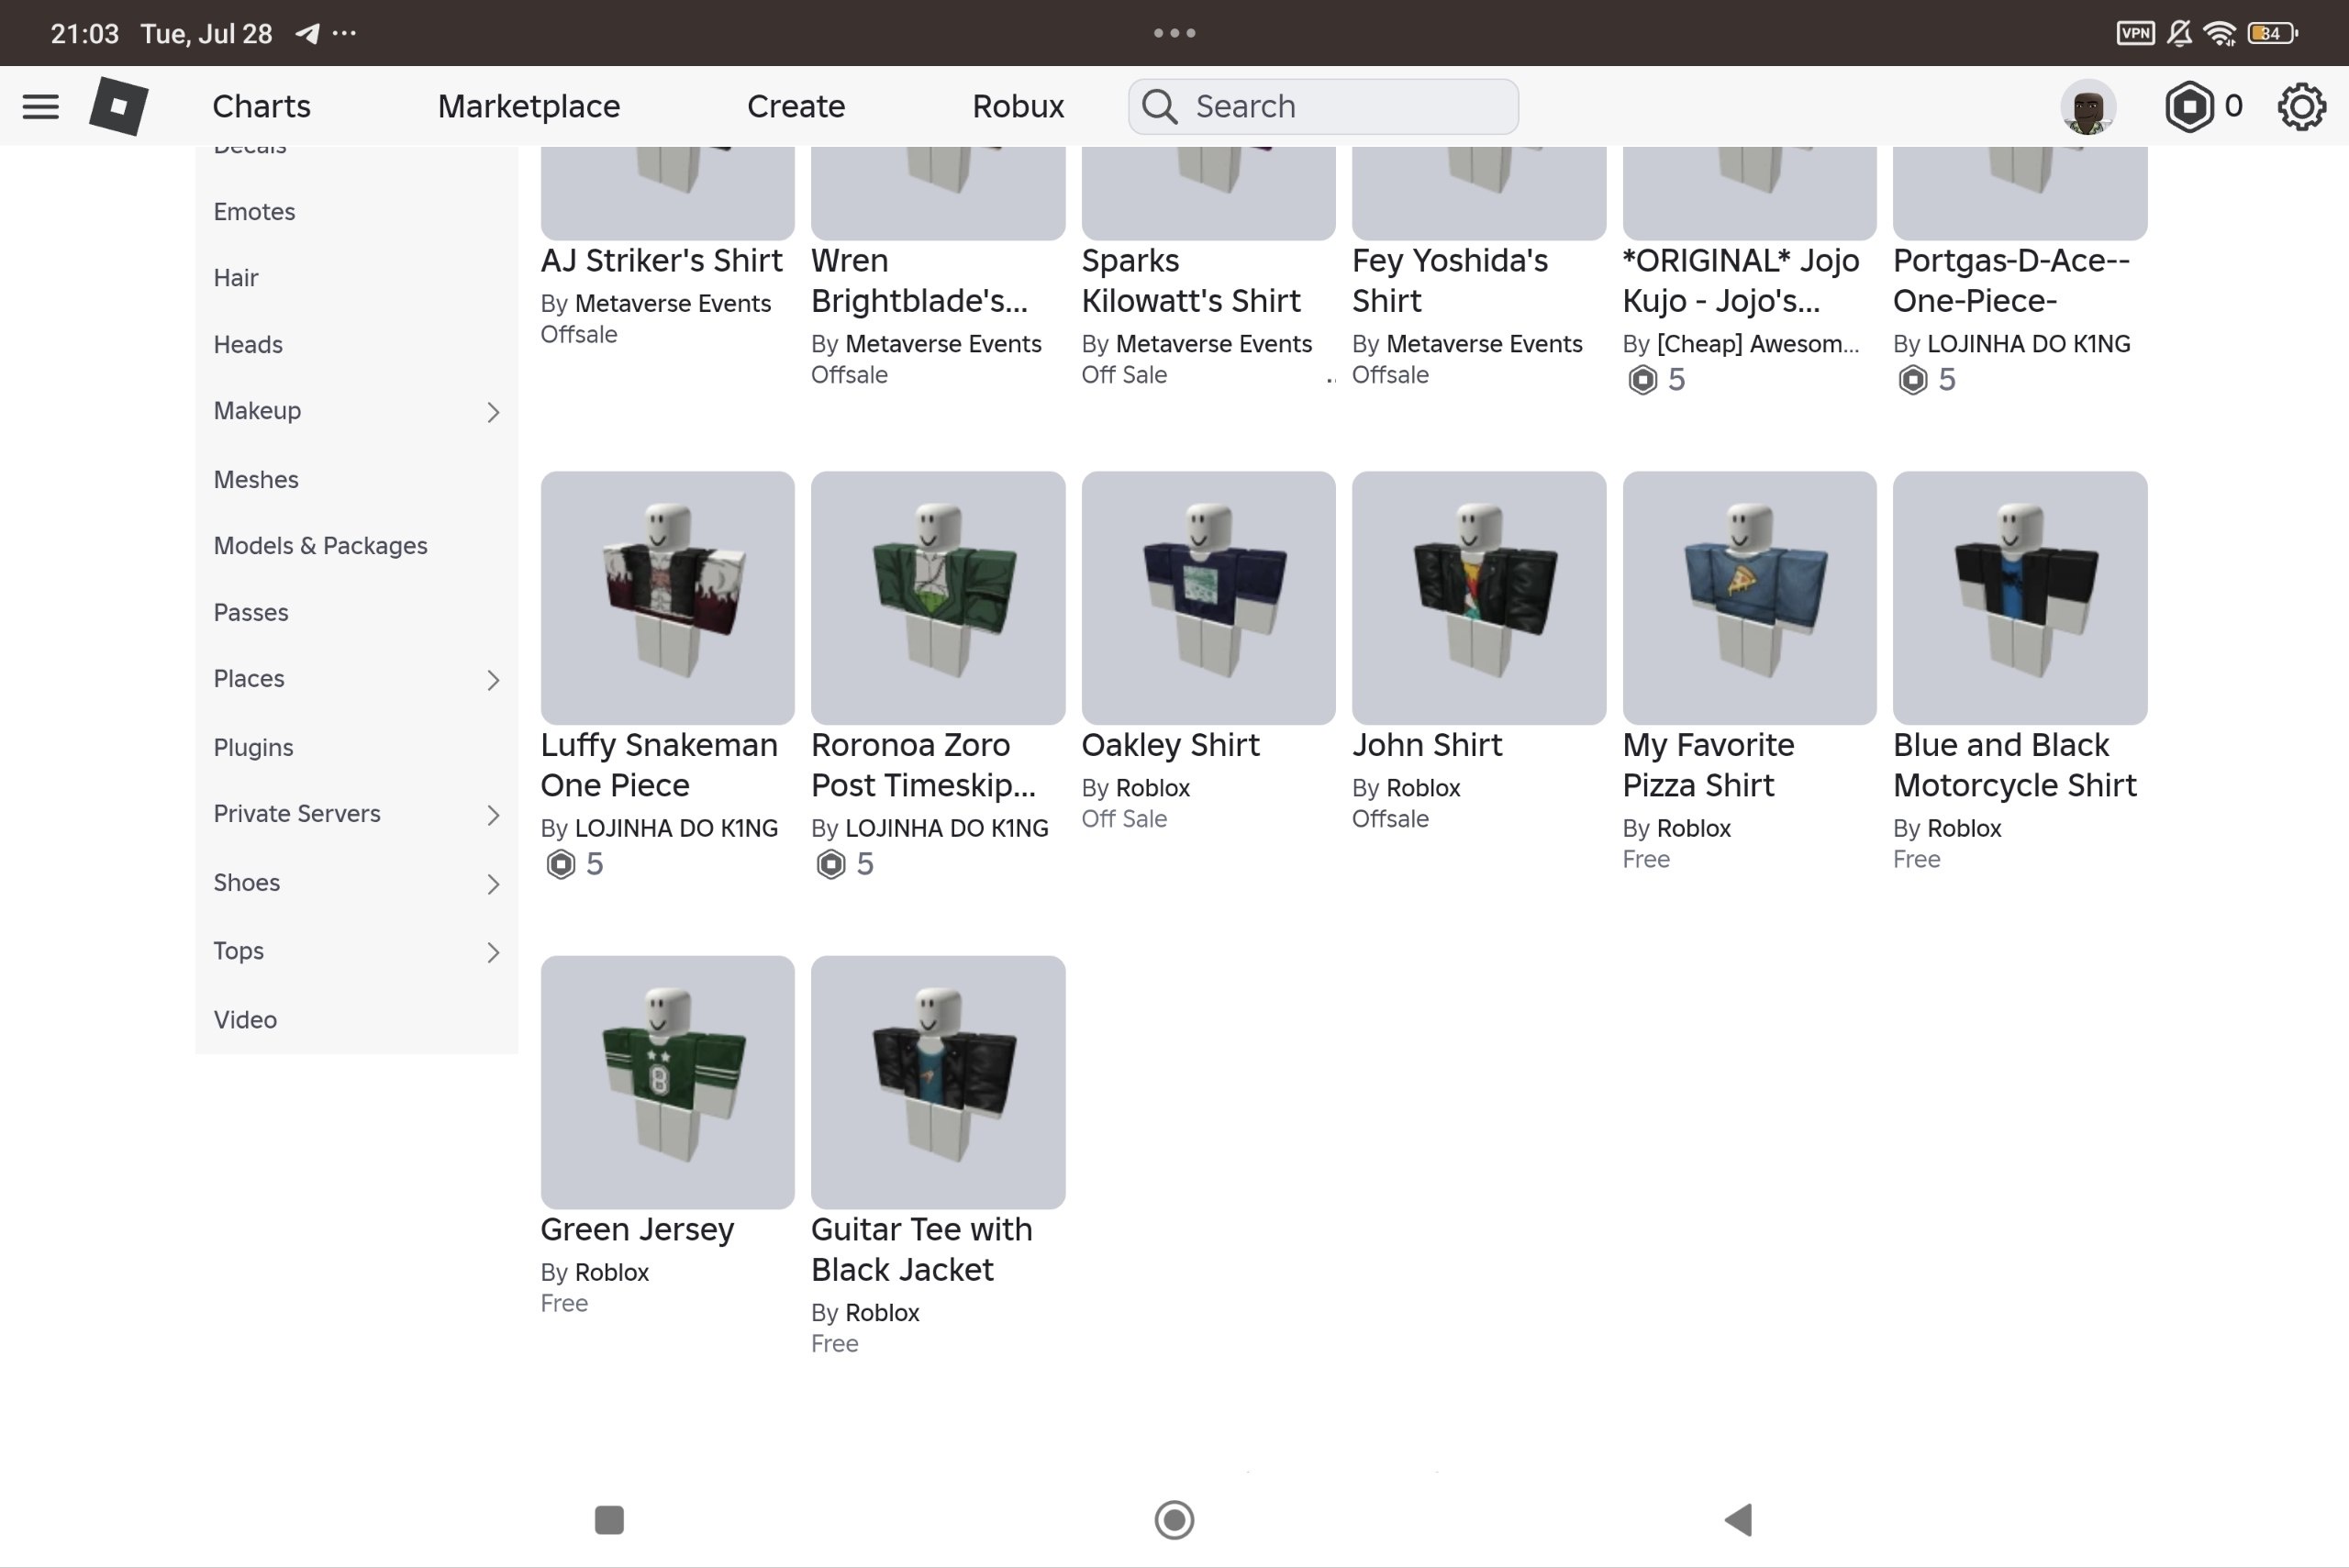Expand the Private Servers category chevron
Screen dimensions: 2349x1568
tap(493, 815)
